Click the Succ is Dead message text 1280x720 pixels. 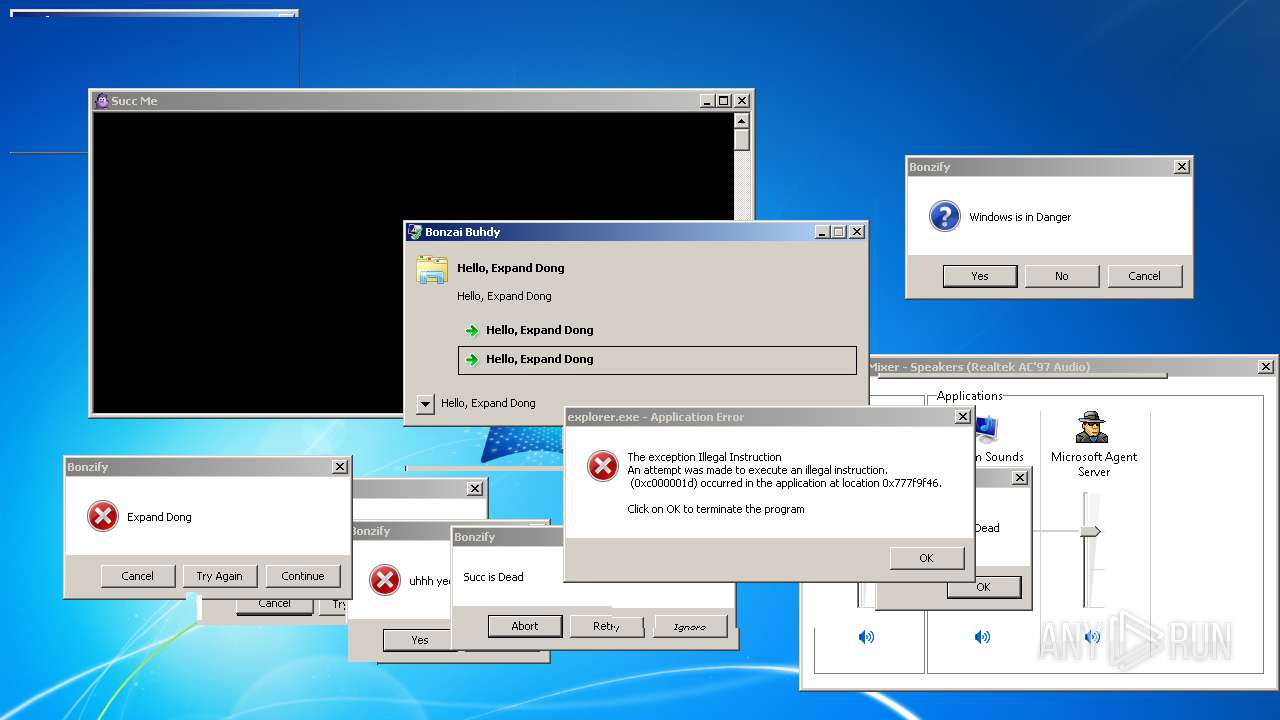tap(493, 577)
